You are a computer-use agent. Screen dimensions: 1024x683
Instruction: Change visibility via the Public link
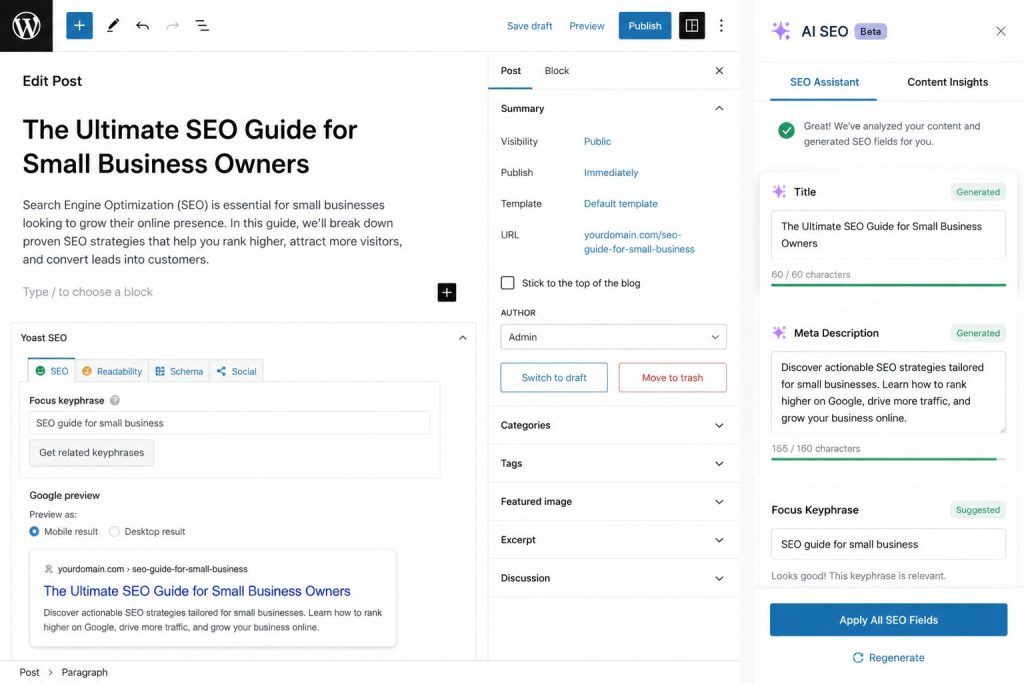click(x=598, y=141)
